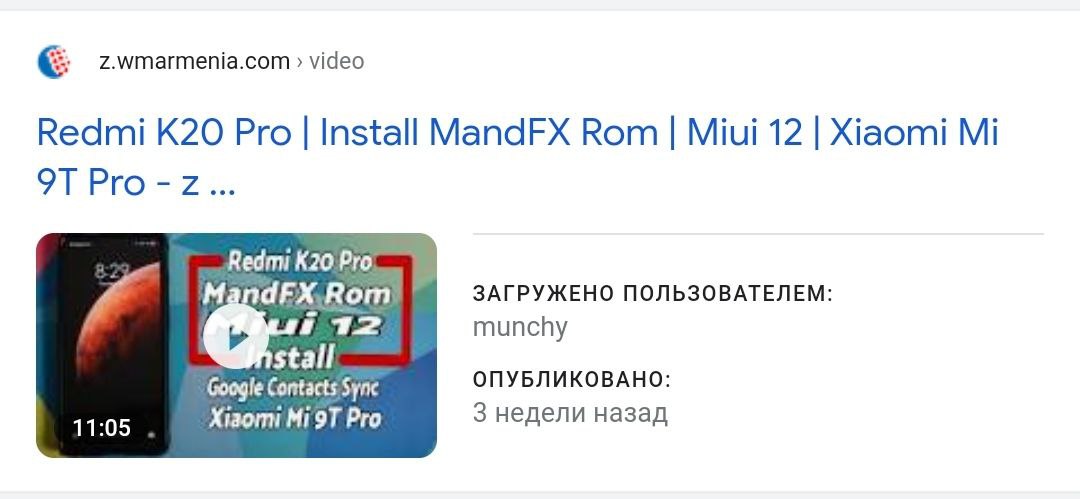The height and width of the screenshot is (499, 1080).
Task: Click the wmarmenia site favicon
Action: point(54,61)
